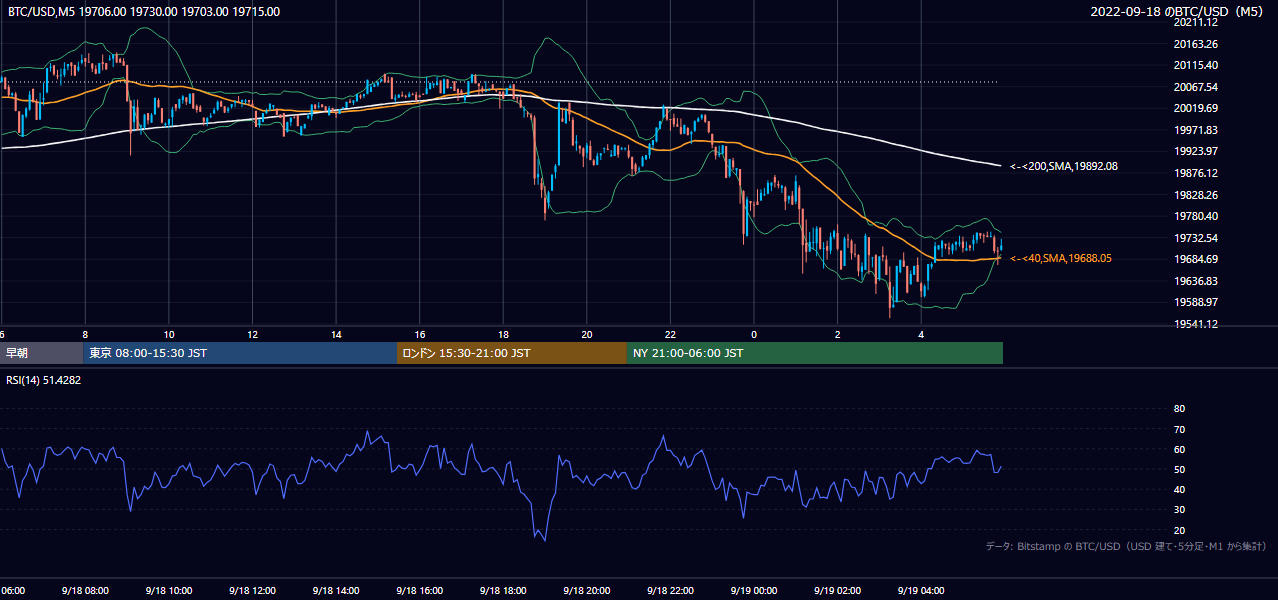
Task: Click the RSI(14) 51.4282 indicator label
Action: coord(44,380)
